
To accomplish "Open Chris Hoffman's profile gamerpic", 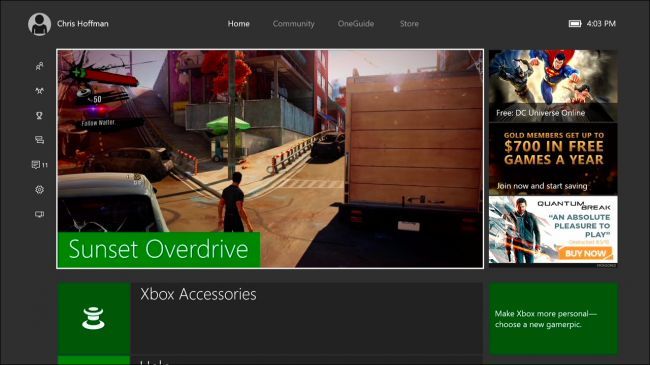I will 39,24.
